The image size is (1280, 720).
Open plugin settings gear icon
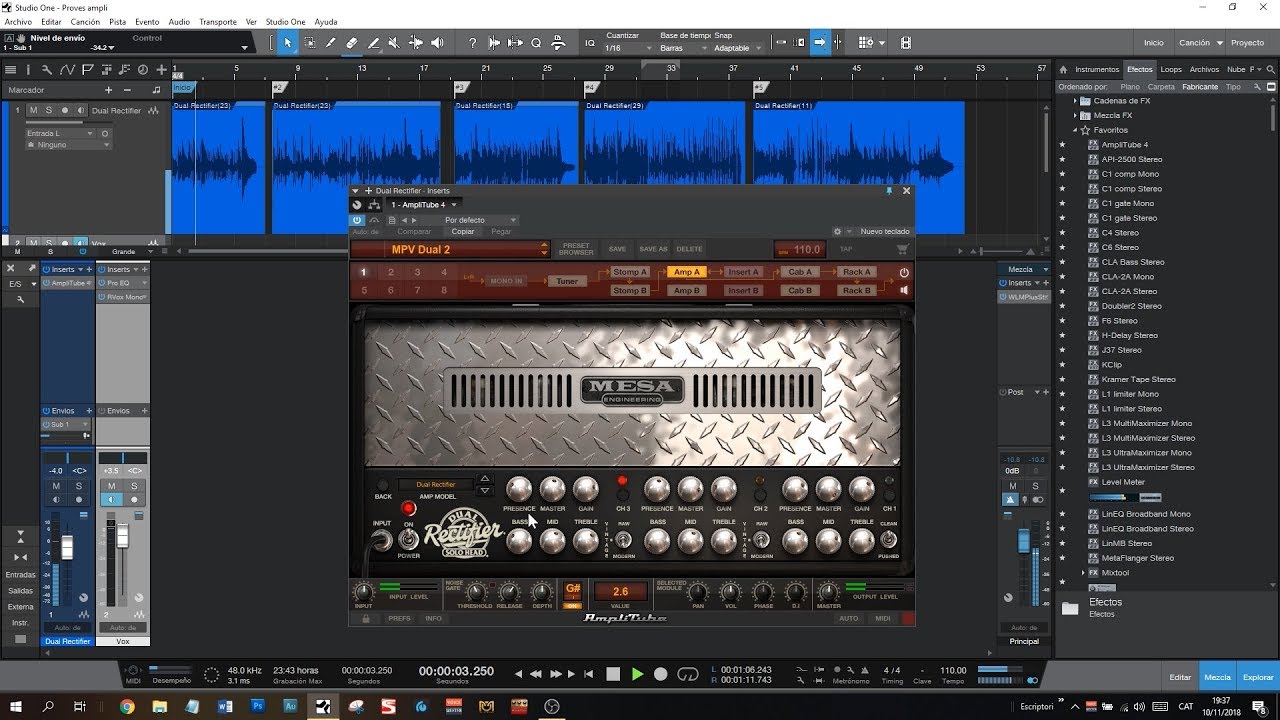[x=837, y=231]
